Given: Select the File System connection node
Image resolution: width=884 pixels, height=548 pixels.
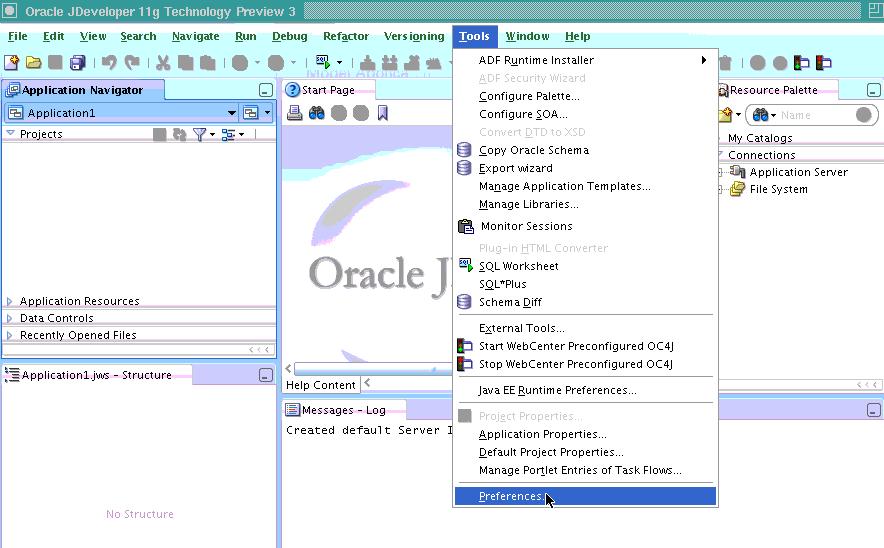Looking at the screenshot, I should [x=779, y=189].
